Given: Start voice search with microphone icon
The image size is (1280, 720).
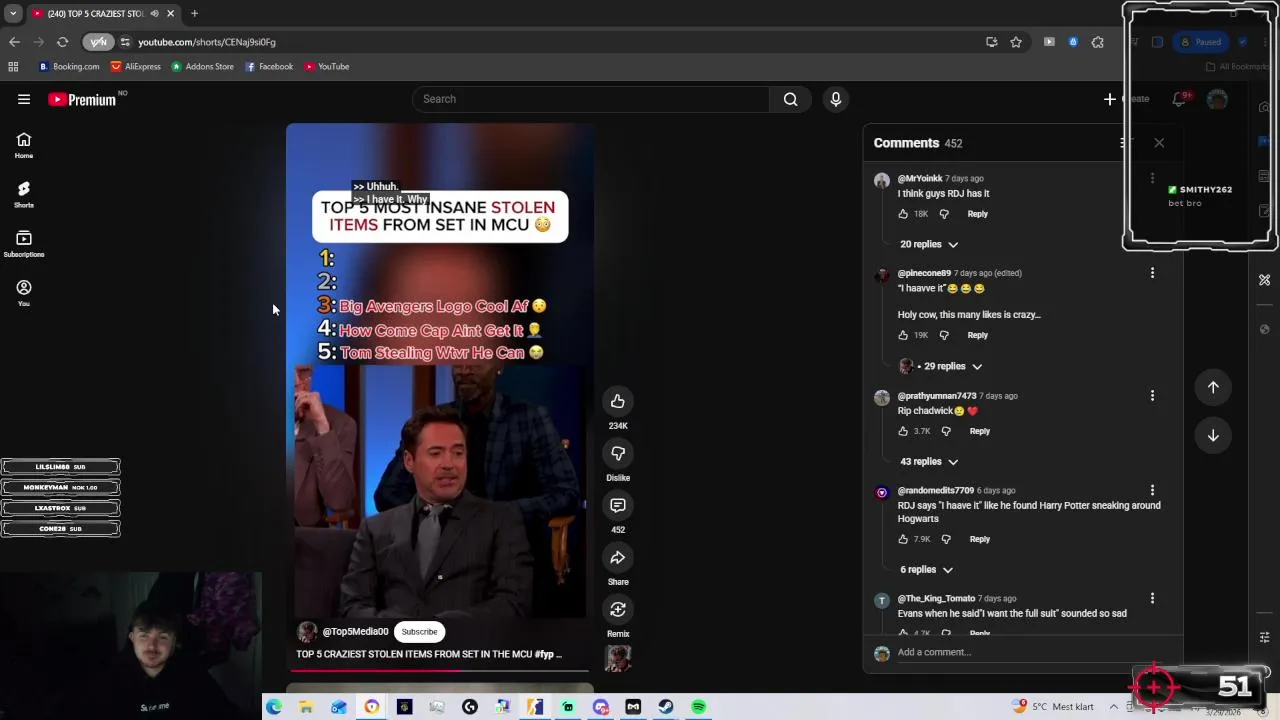Looking at the screenshot, I should tap(836, 99).
